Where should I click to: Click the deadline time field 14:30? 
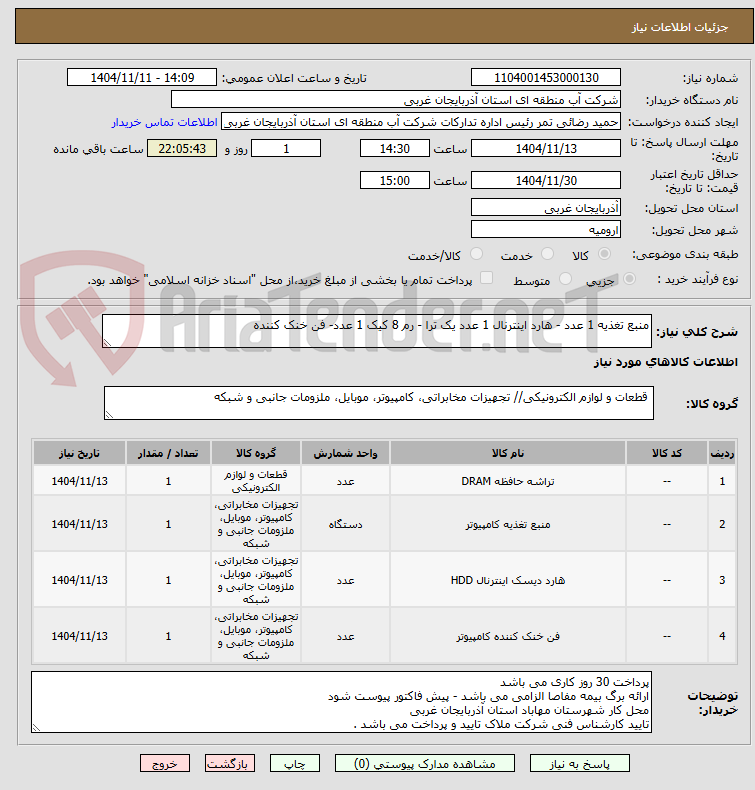[395, 149]
